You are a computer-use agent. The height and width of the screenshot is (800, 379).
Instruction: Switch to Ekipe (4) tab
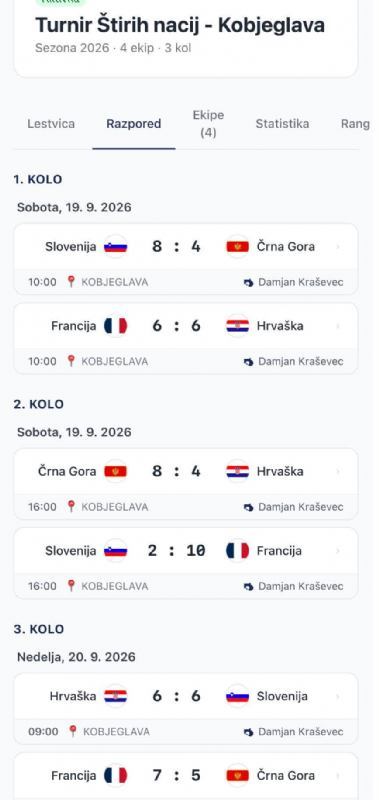point(208,123)
